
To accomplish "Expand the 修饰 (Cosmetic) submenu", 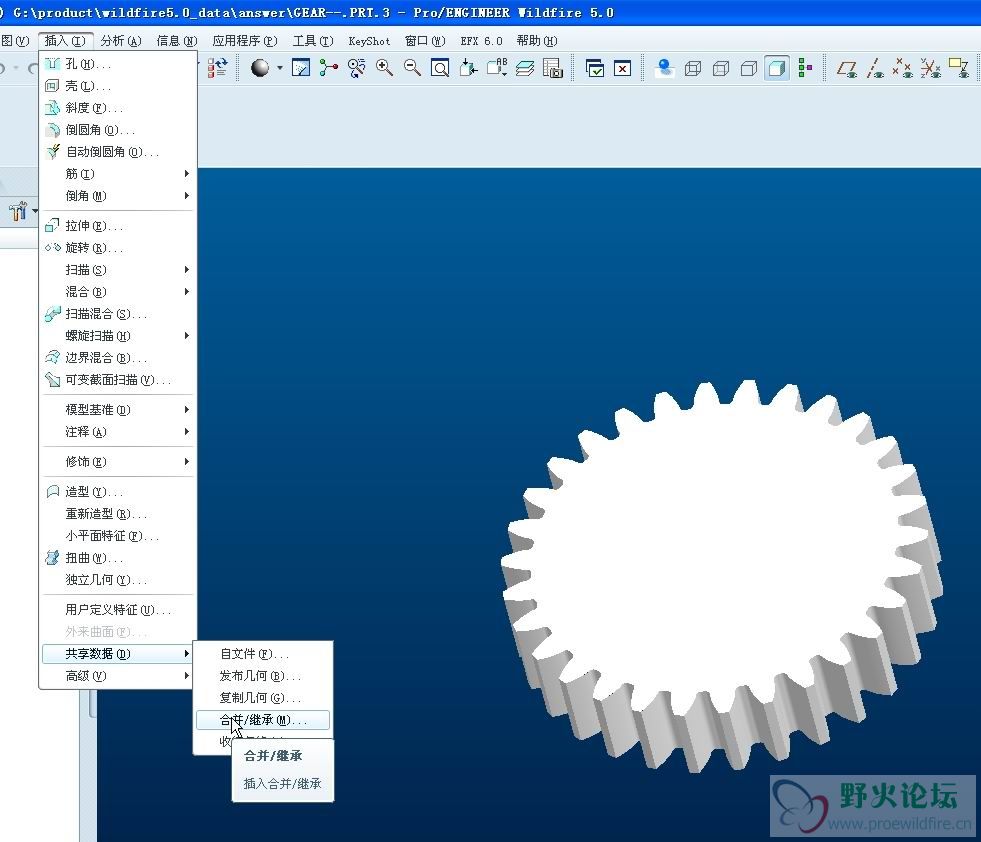I will pos(118,462).
